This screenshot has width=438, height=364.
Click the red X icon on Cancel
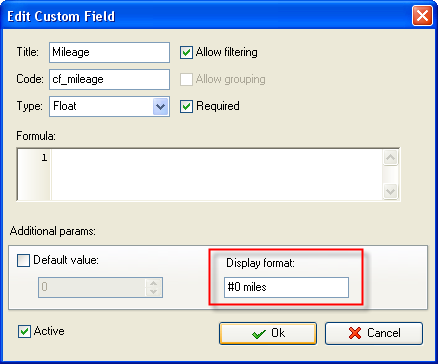pos(355,333)
